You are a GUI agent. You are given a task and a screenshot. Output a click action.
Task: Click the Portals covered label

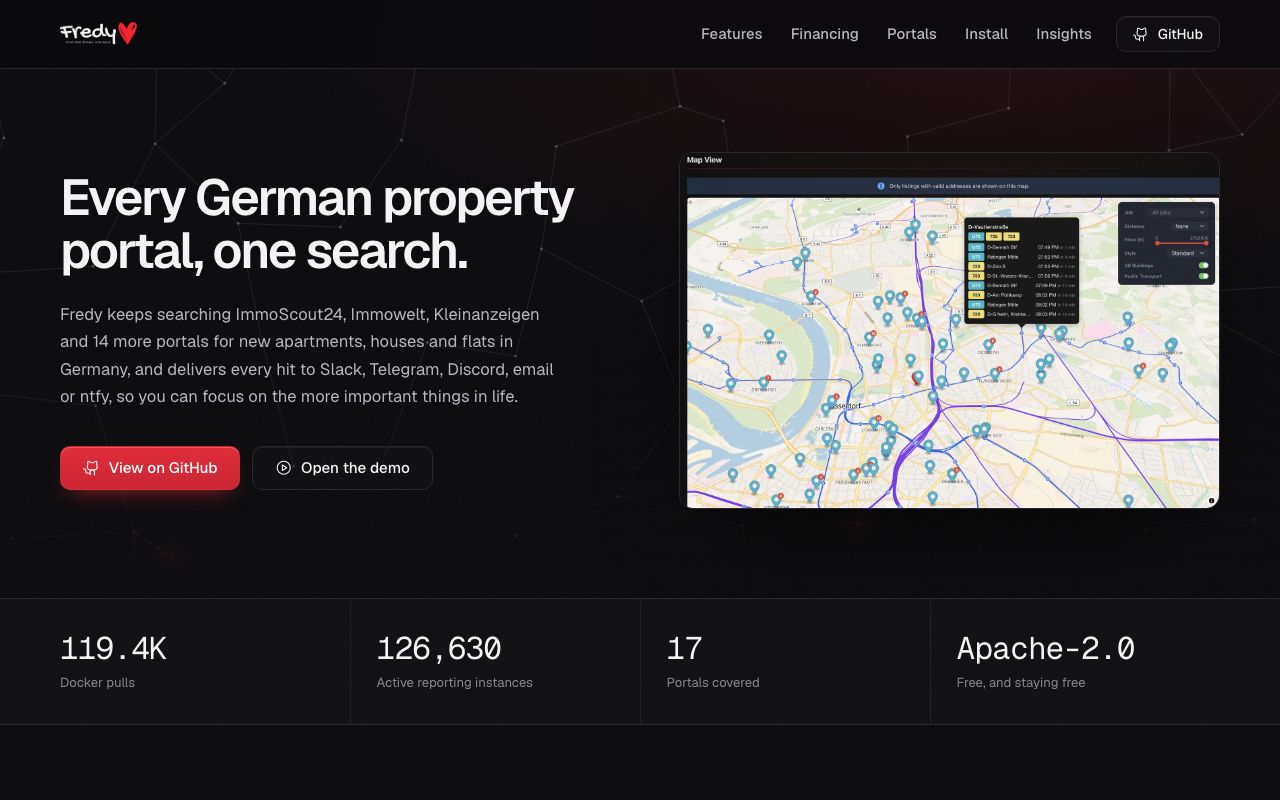(713, 683)
